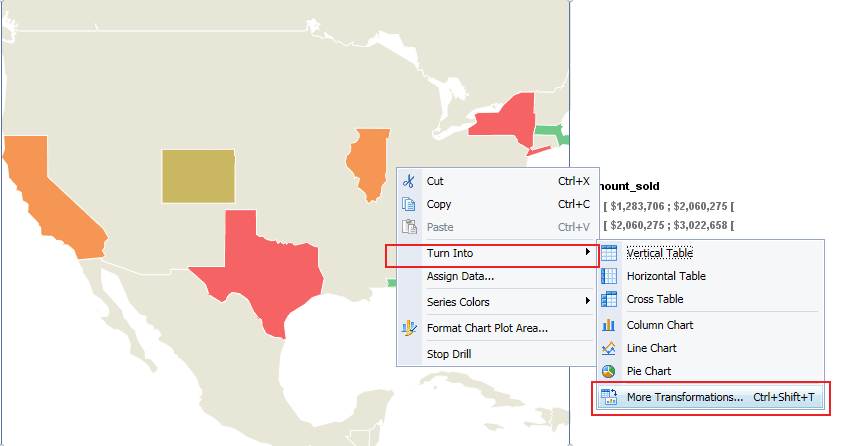The image size is (855, 446).
Task: Choose Copy from the context menu
Action: pyautogui.click(x=496, y=204)
